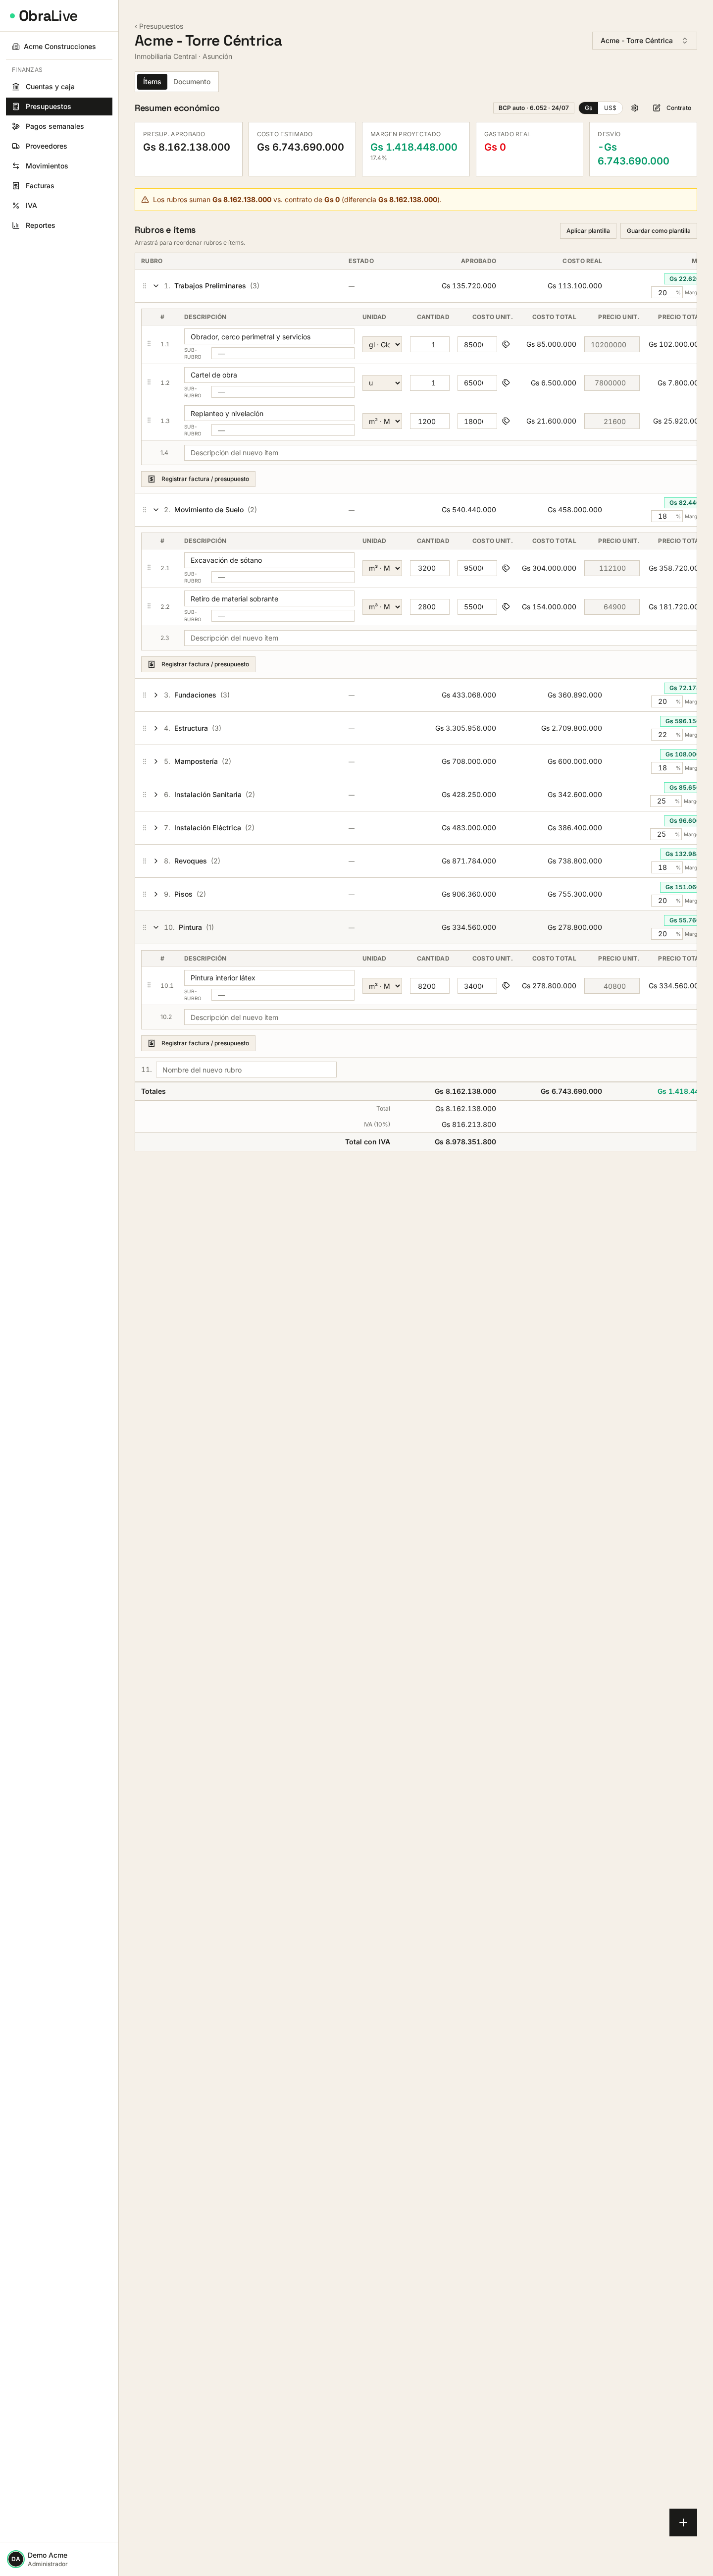Screen dimensions: 713x2576
Task: Open the Contrato editor
Action: [672, 108]
